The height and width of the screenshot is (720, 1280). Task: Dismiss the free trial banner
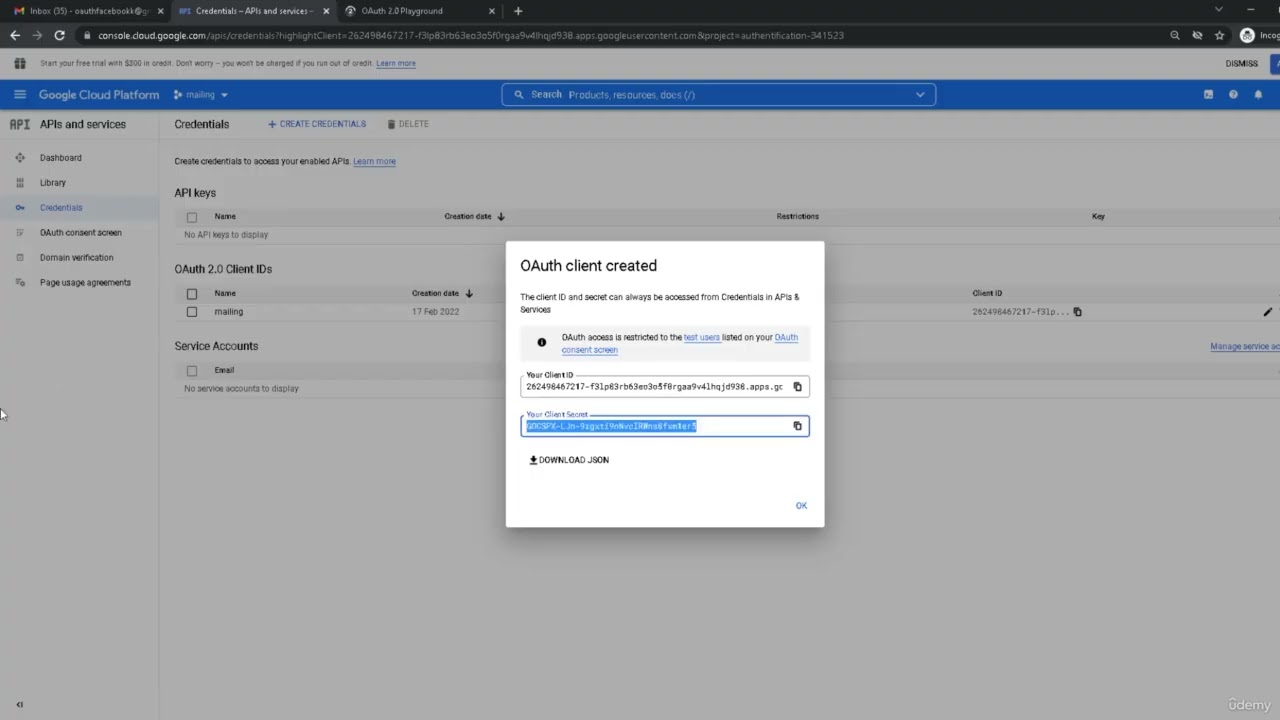click(x=1242, y=63)
